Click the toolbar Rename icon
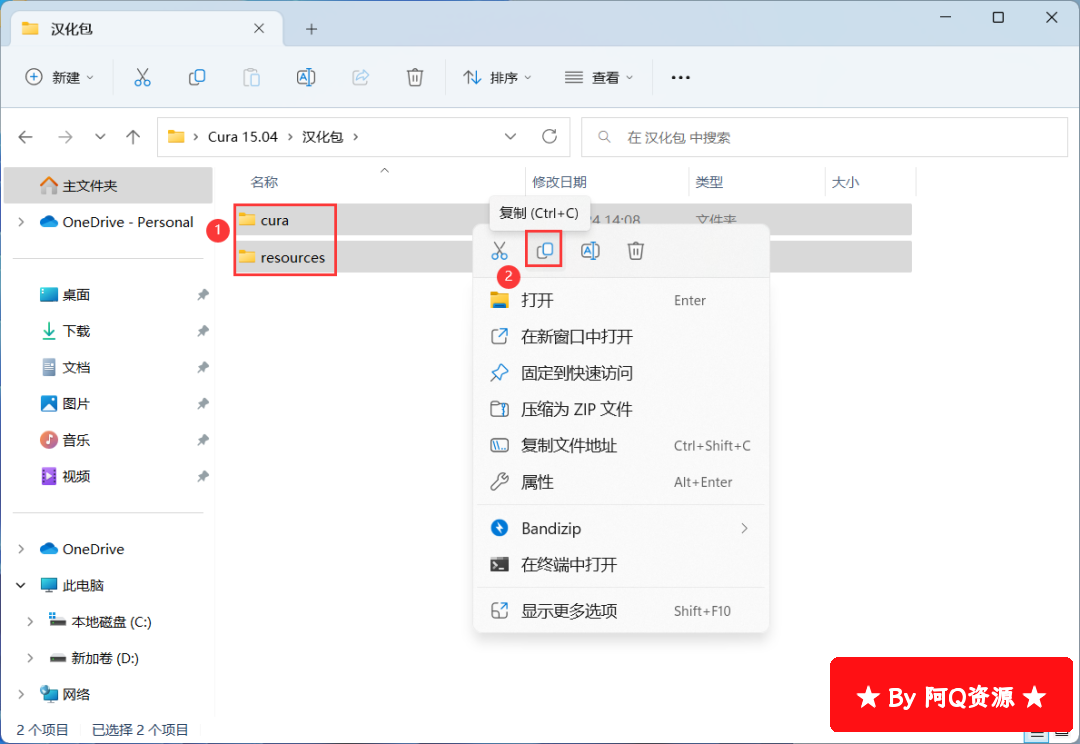 306,77
